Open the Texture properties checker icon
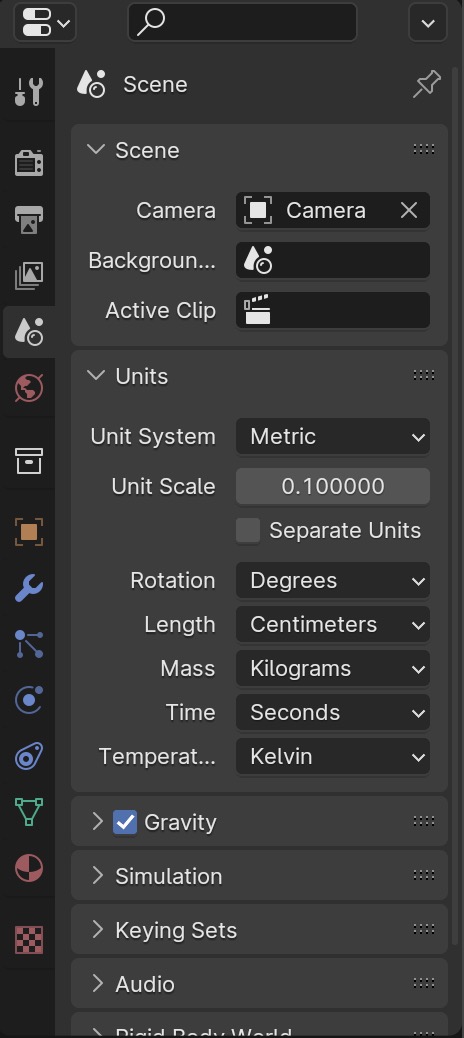Viewport: 464px width, 1038px height. click(x=28, y=939)
